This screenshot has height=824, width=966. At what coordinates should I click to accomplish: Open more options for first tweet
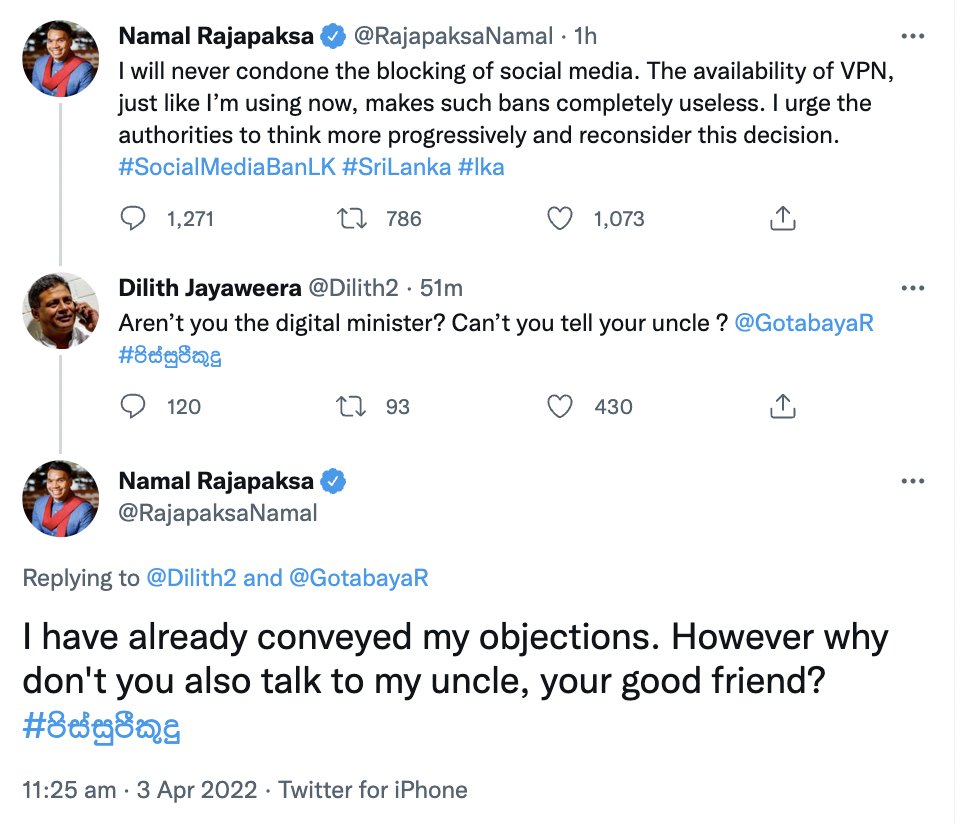point(913,36)
